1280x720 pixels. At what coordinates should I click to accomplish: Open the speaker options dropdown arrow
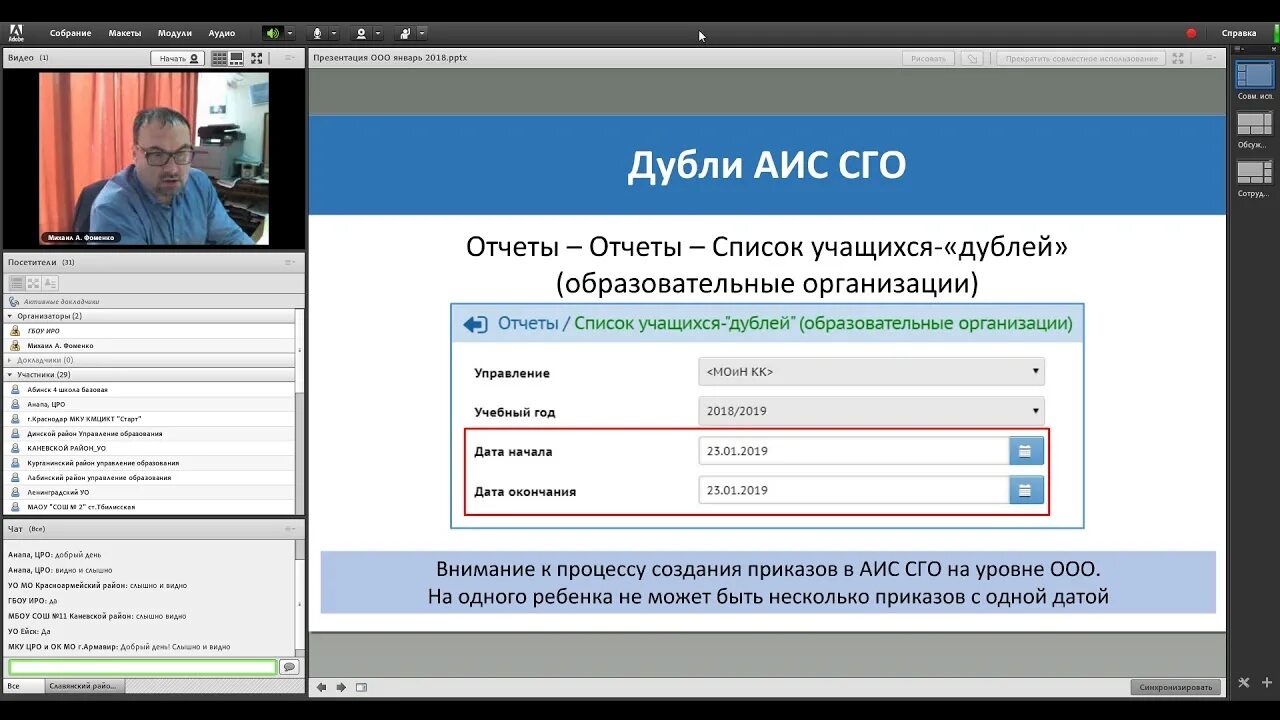point(290,33)
